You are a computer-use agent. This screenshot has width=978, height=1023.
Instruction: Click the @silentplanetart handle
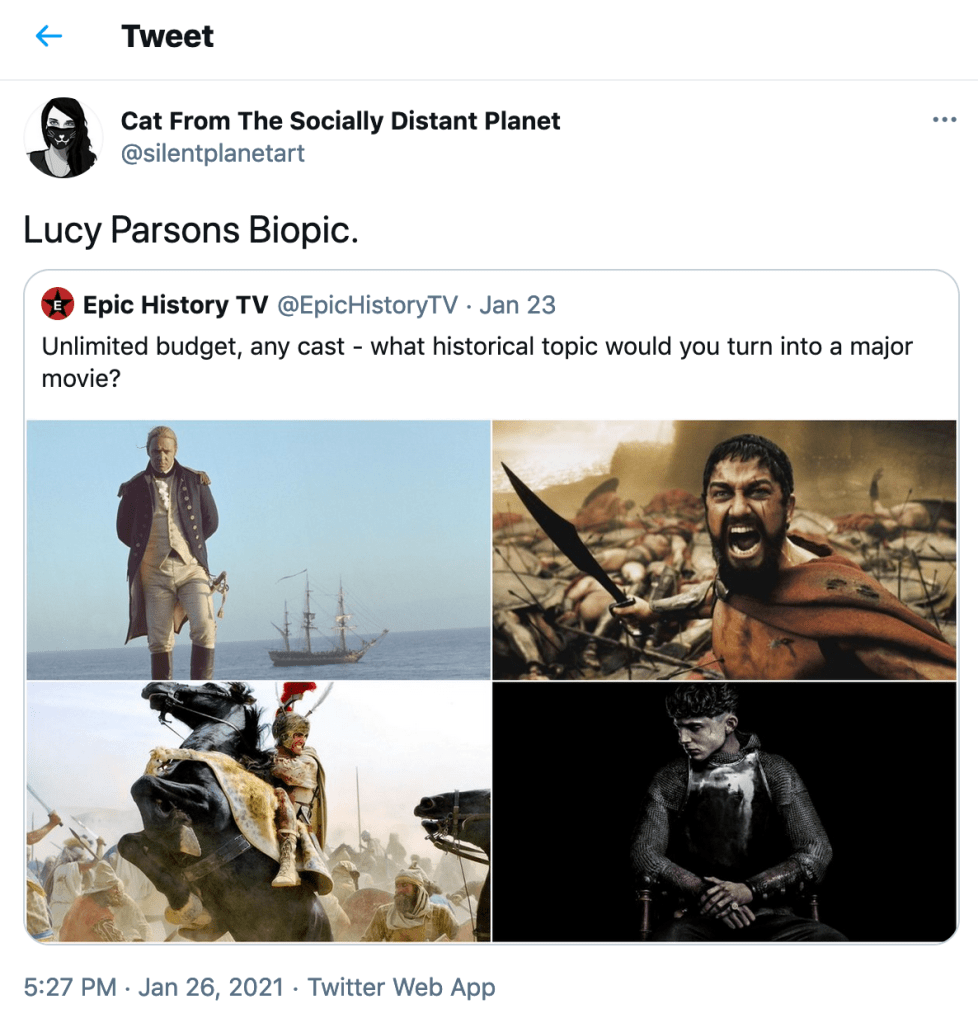212,154
